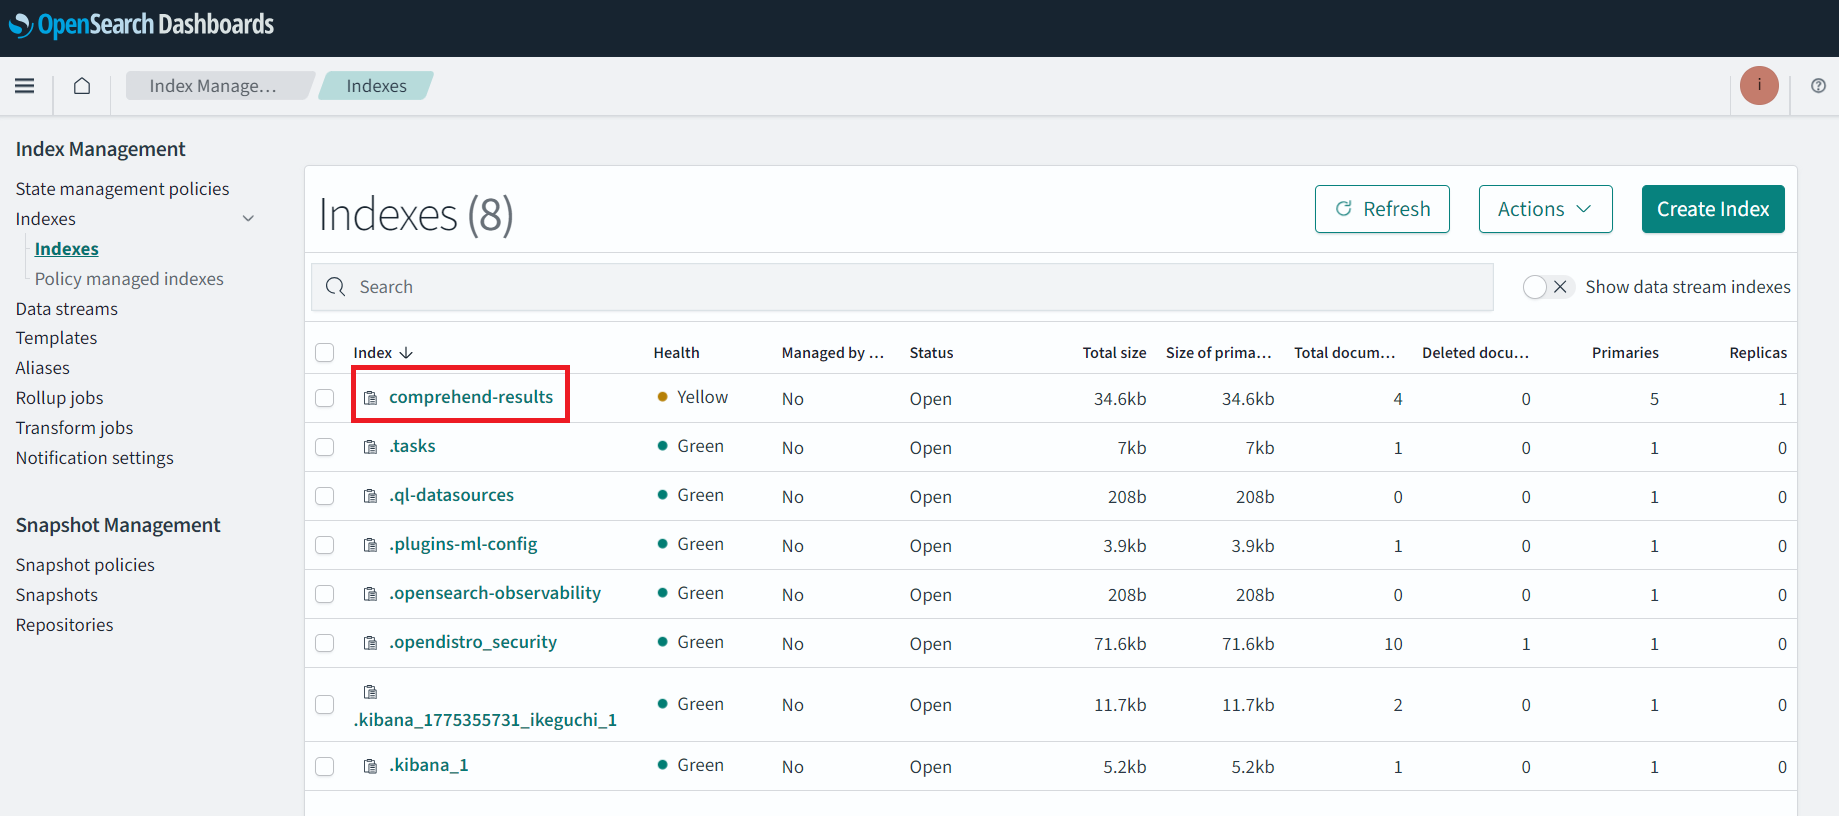Image resolution: width=1839 pixels, height=816 pixels.
Task: Open the .plugins-ml-config index link
Action: click(x=463, y=544)
